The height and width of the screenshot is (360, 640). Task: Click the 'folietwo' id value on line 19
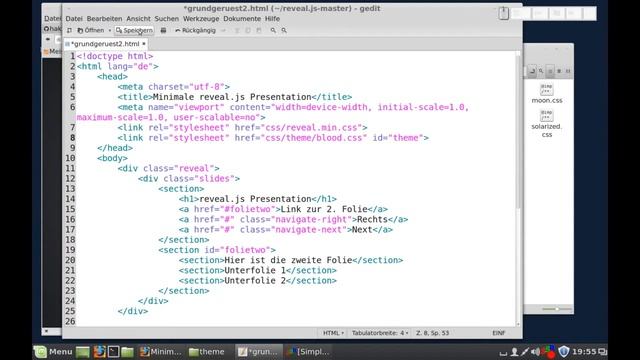pyautogui.click(x=247, y=250)
